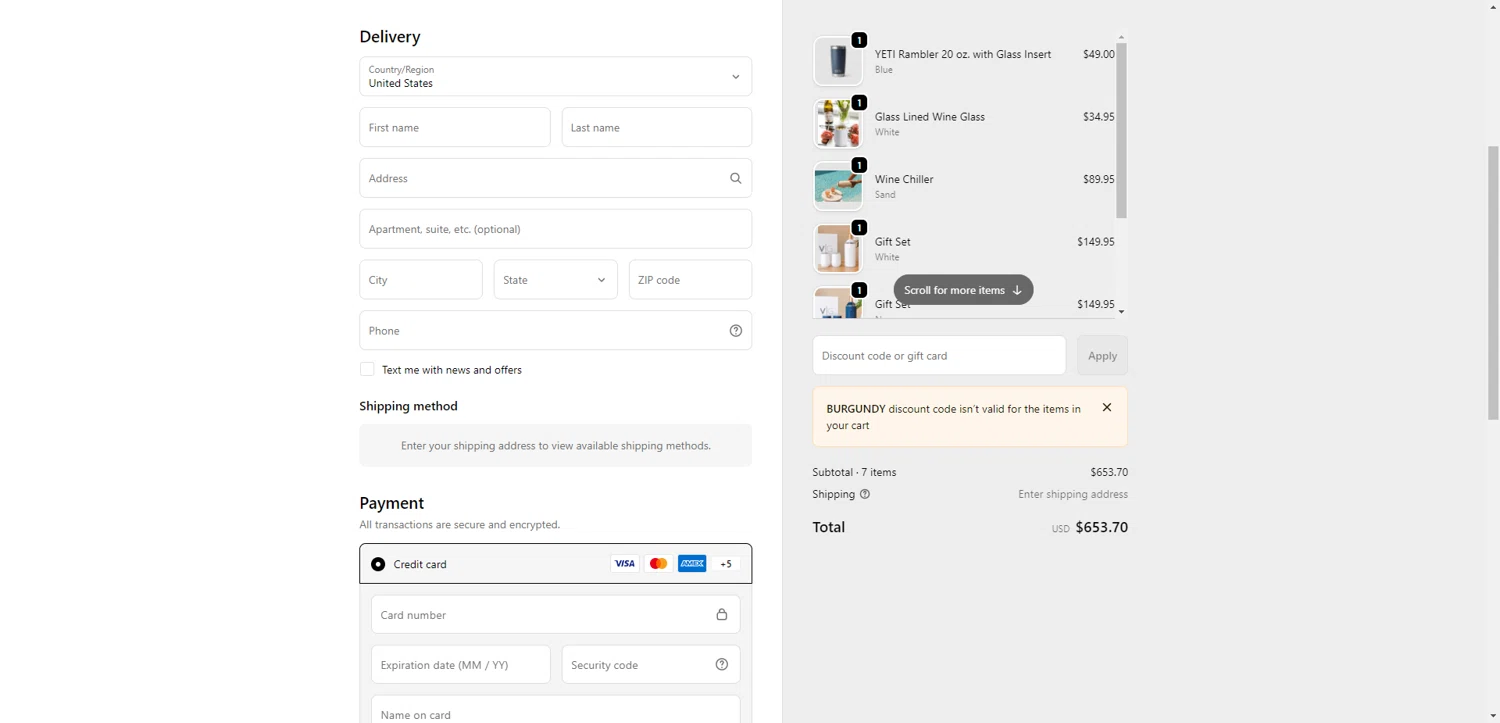Click the Subtotal · 7 items label
The height and width of the screenshot is (723, 1500).
point(854,472)
